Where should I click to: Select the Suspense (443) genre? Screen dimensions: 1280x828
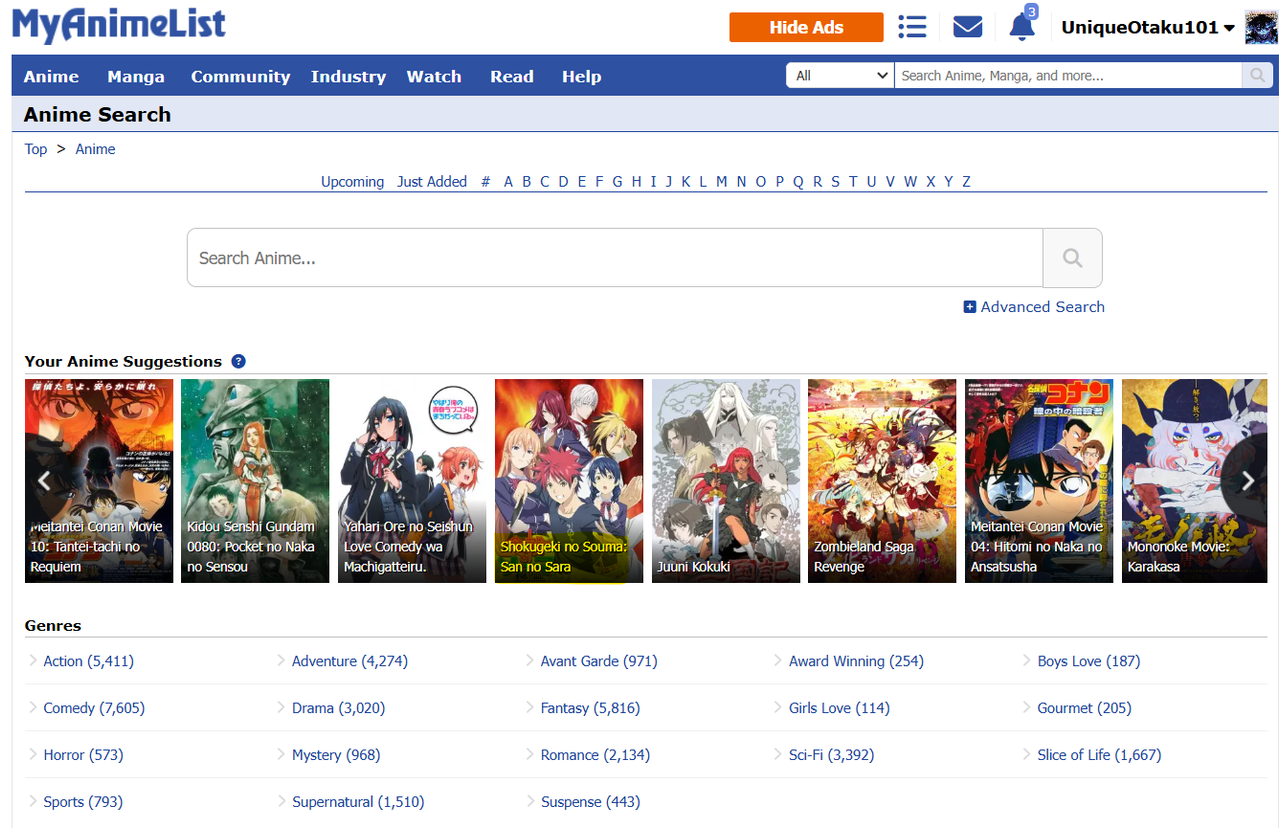tap(590, 802)
